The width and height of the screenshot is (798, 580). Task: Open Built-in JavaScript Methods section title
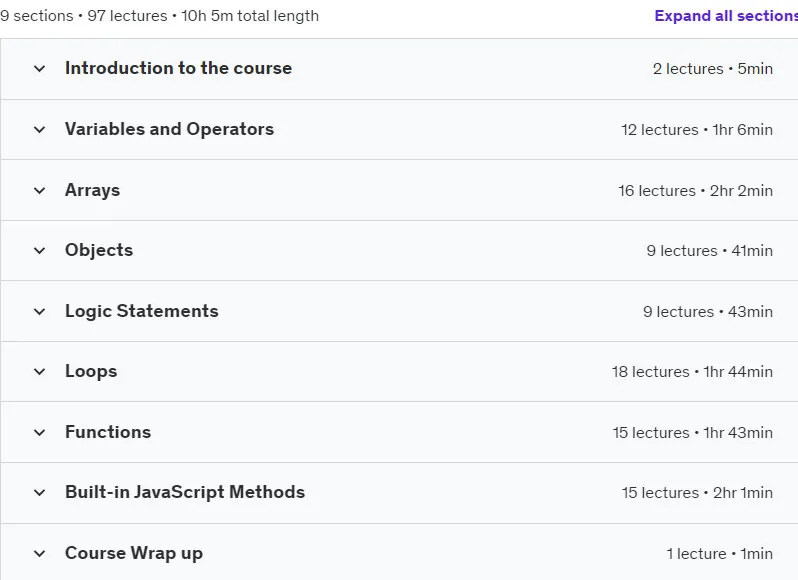[x=185, y=492]
